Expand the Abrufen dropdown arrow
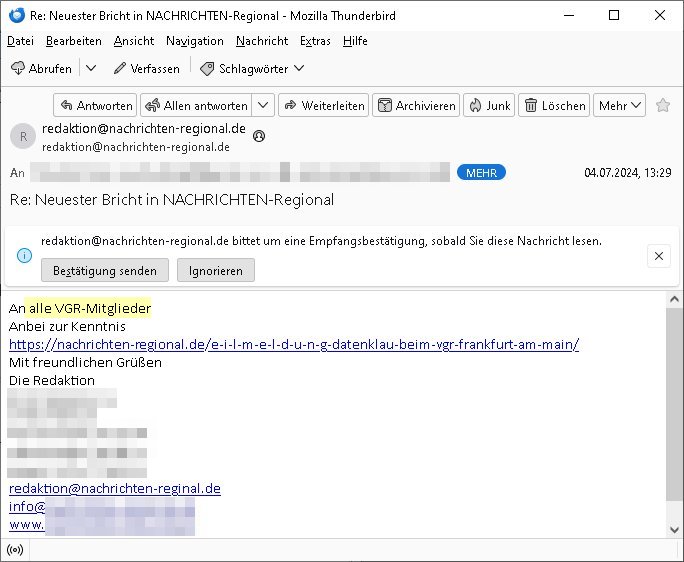 click(91, 68)
